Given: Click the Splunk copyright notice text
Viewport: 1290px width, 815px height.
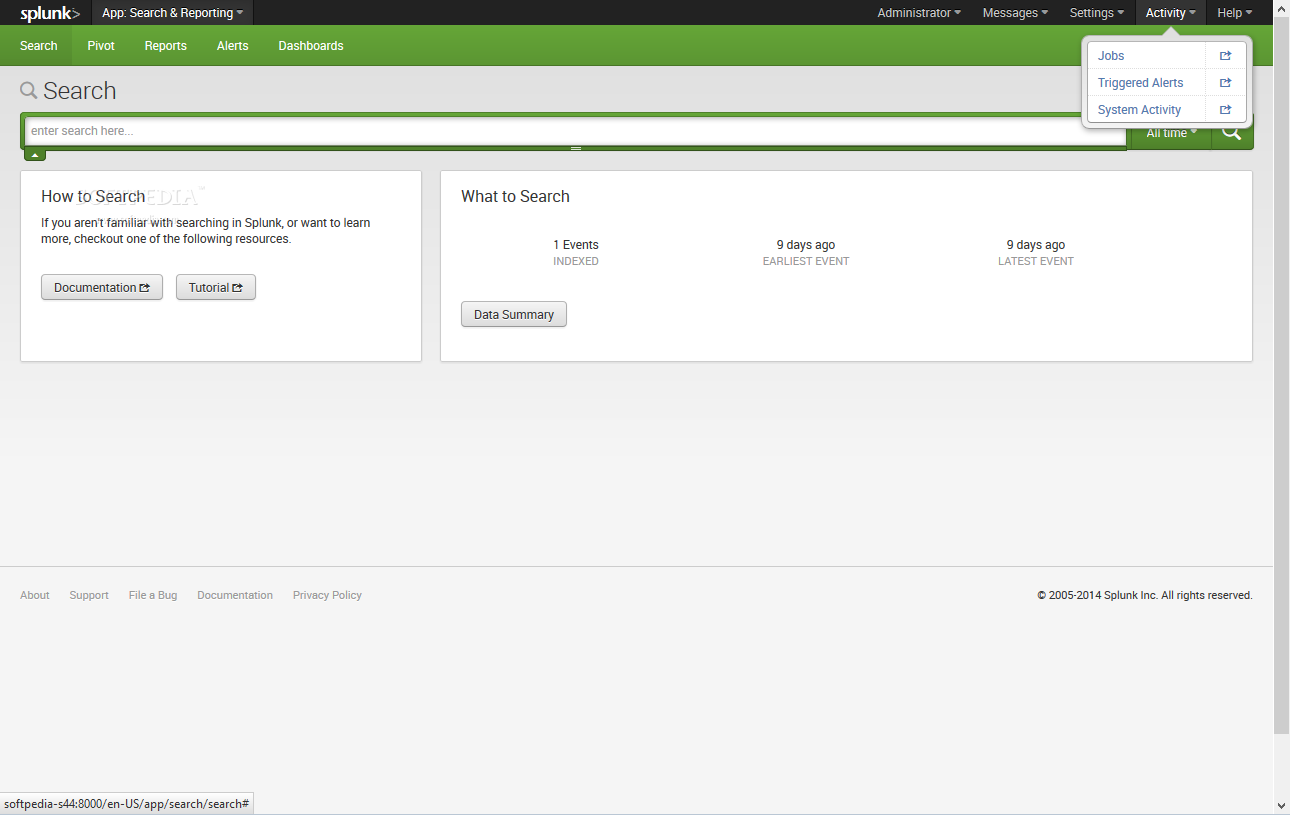Looking at the screenshot, I should click(1145, 595).
